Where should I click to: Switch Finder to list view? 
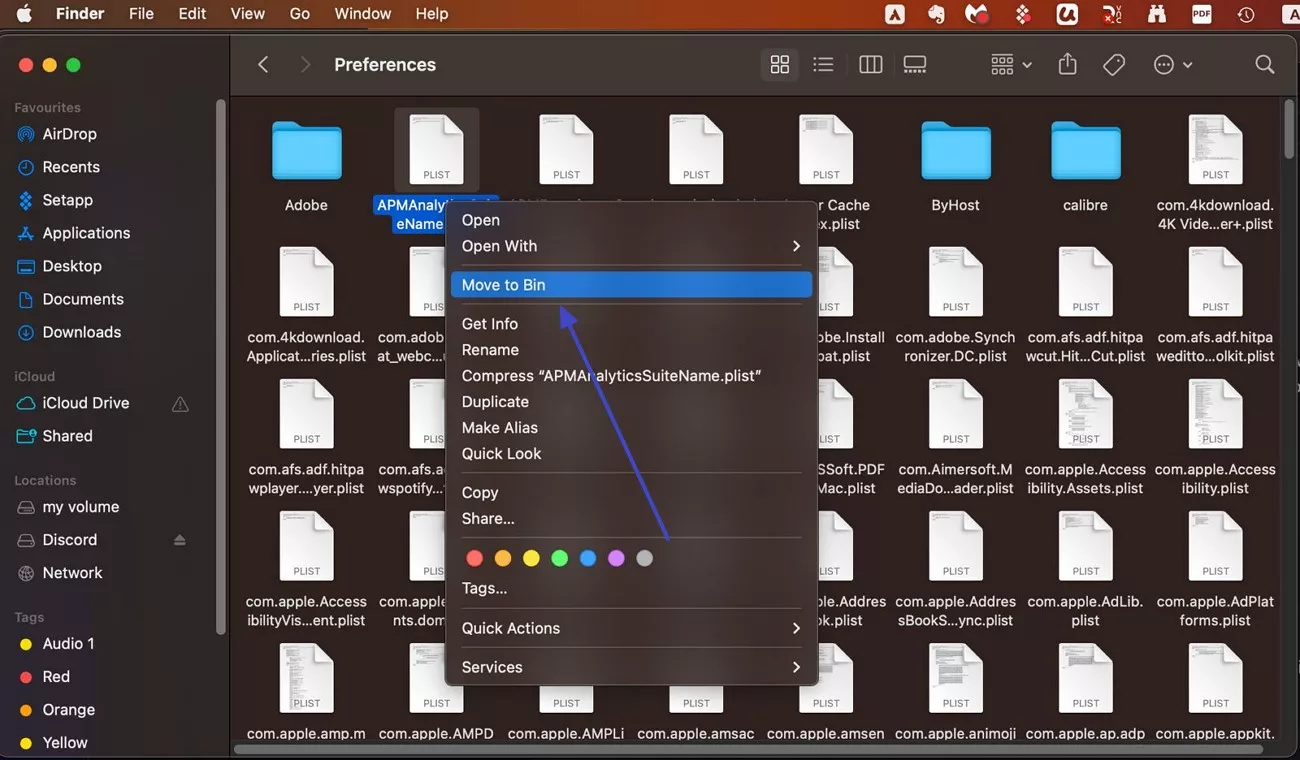point(823,64)
